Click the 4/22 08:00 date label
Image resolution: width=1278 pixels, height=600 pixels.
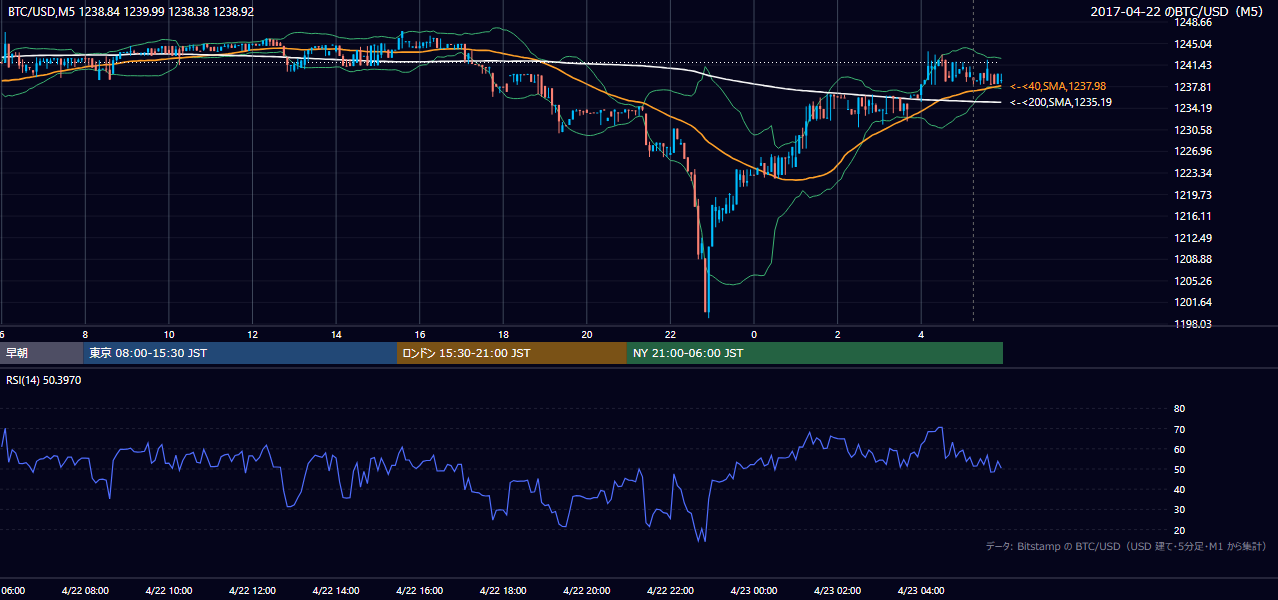click(84, 590)
